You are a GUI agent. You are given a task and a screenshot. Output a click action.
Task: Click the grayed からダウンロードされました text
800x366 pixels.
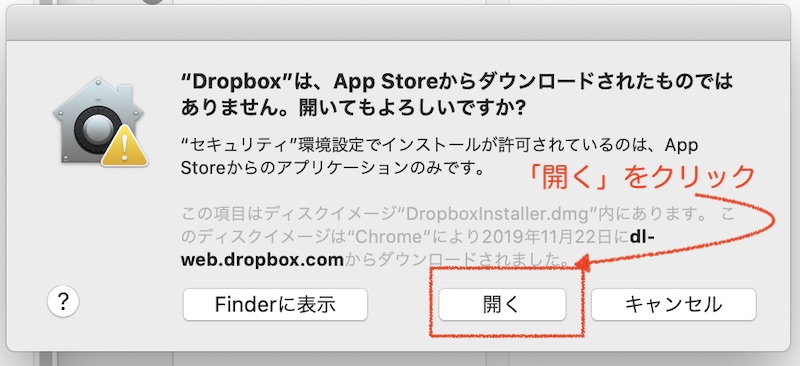tap(457, 260)
